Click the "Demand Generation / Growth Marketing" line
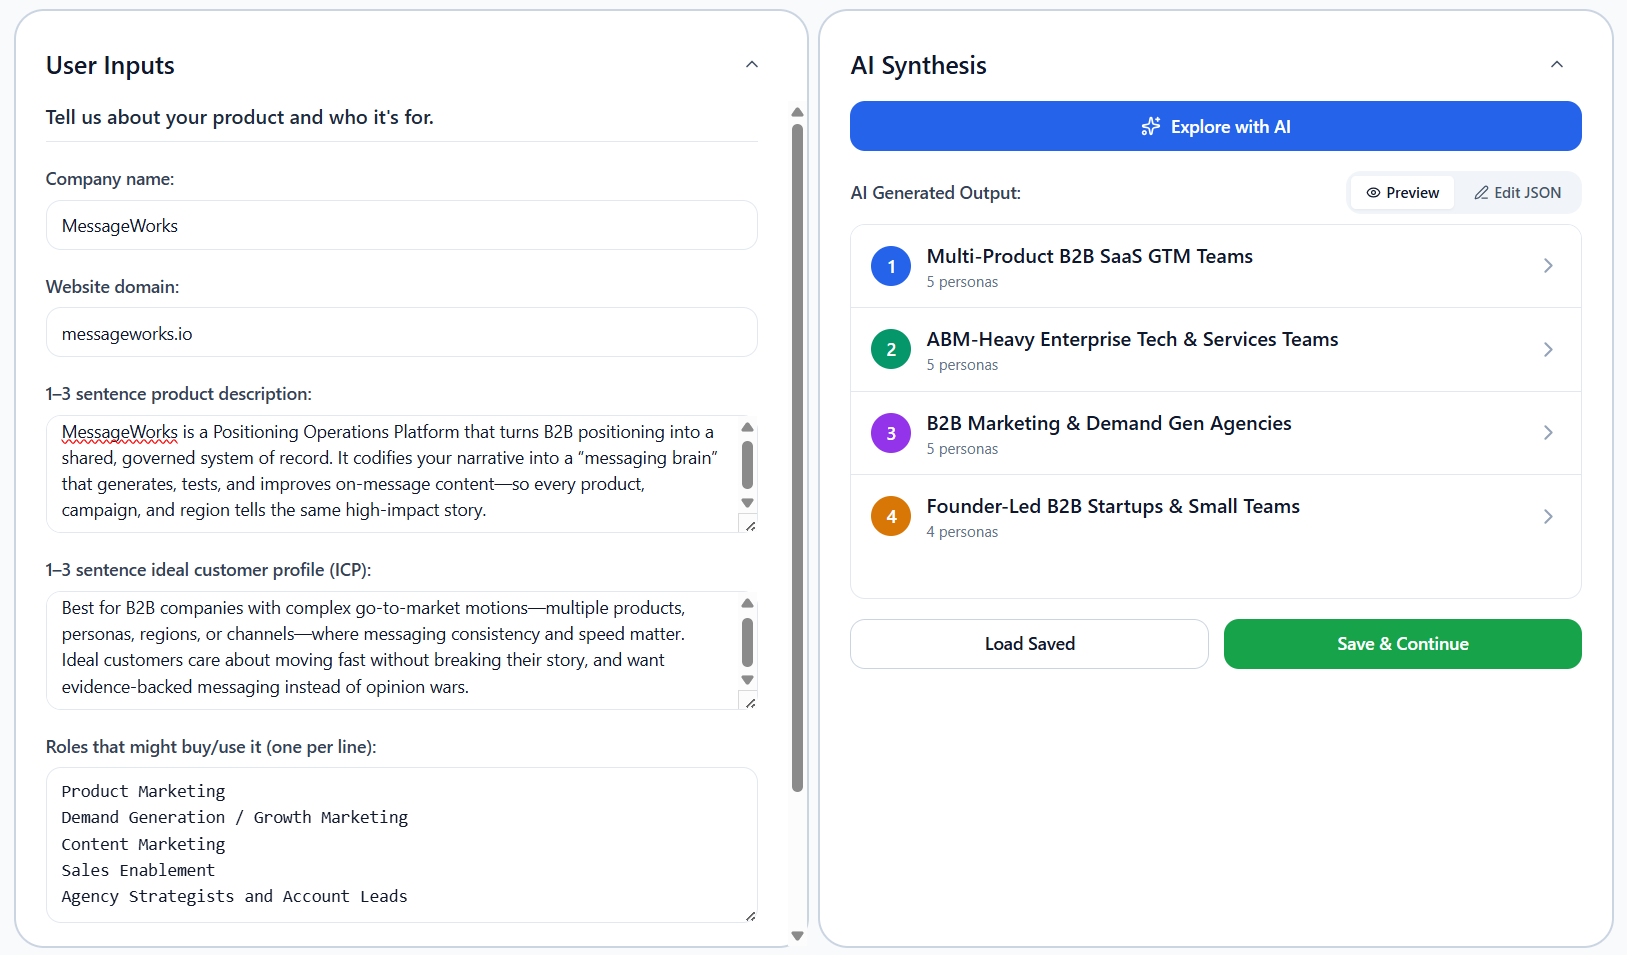The height and width of the screenshot is (955, 1627). click(234, 817)
